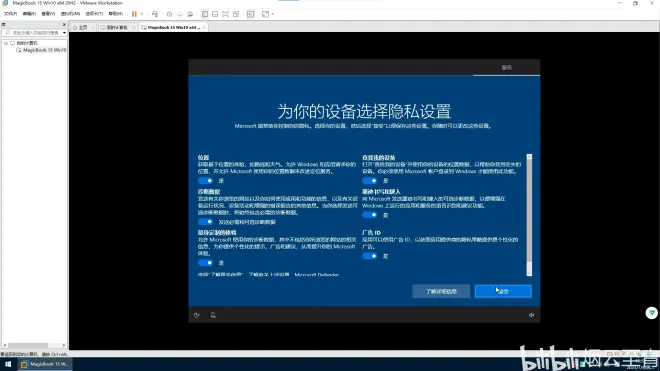The image size is (660, 371).
Task: Open the 帮助(H) menu
Action: (x=116, y=14)
